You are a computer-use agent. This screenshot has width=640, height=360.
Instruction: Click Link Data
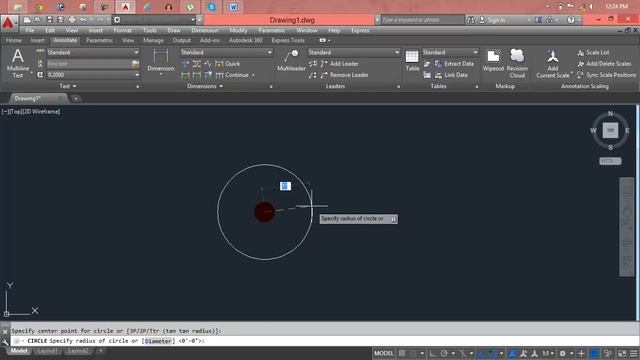(451, 75)
